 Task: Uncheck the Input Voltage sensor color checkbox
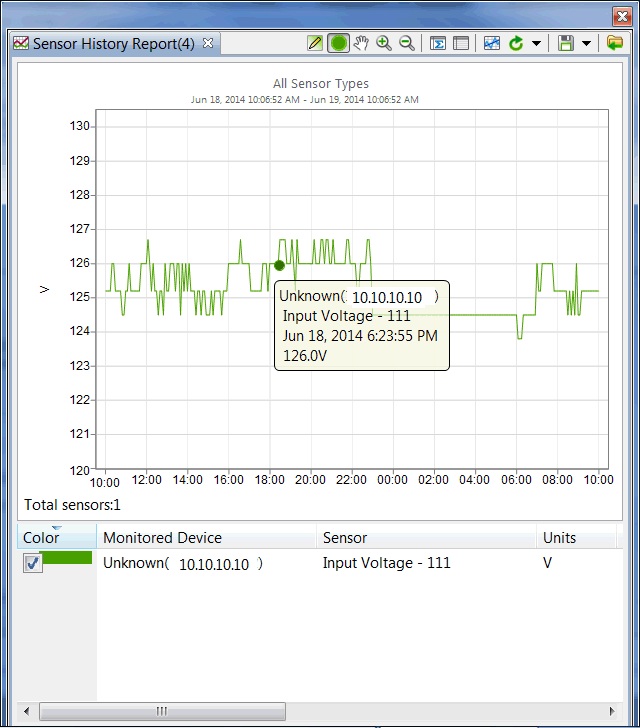[33, 563]
